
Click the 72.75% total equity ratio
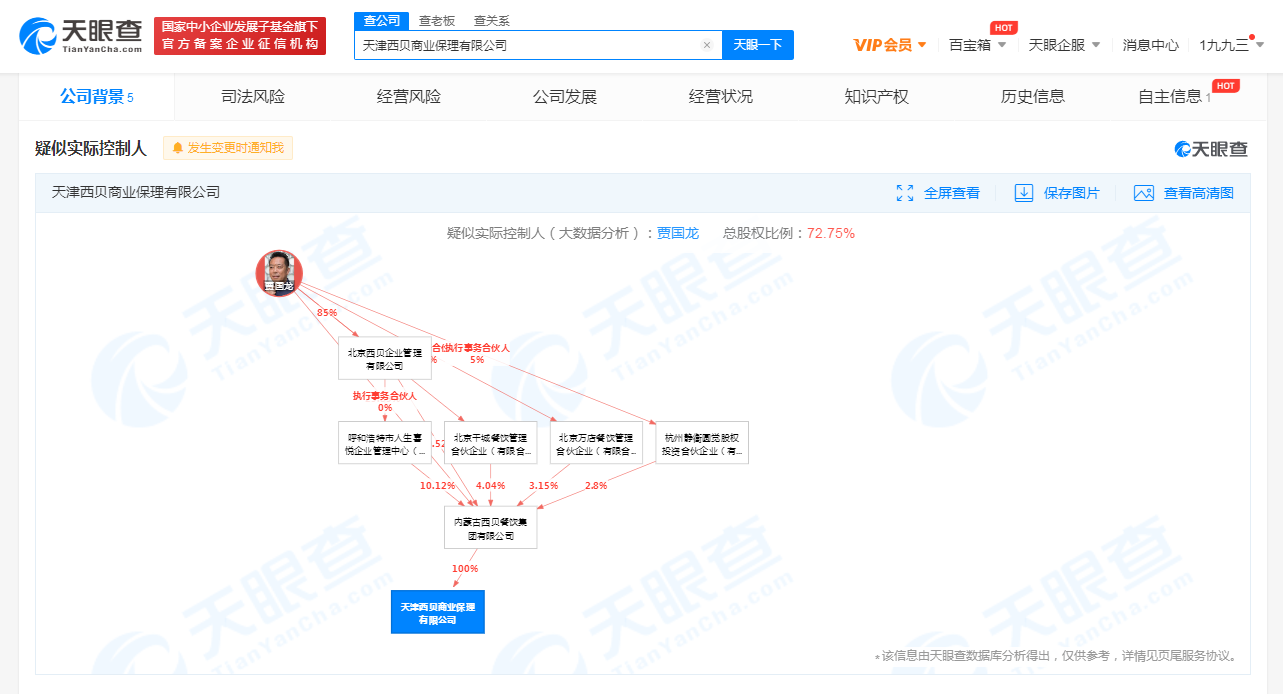point(831,233)
